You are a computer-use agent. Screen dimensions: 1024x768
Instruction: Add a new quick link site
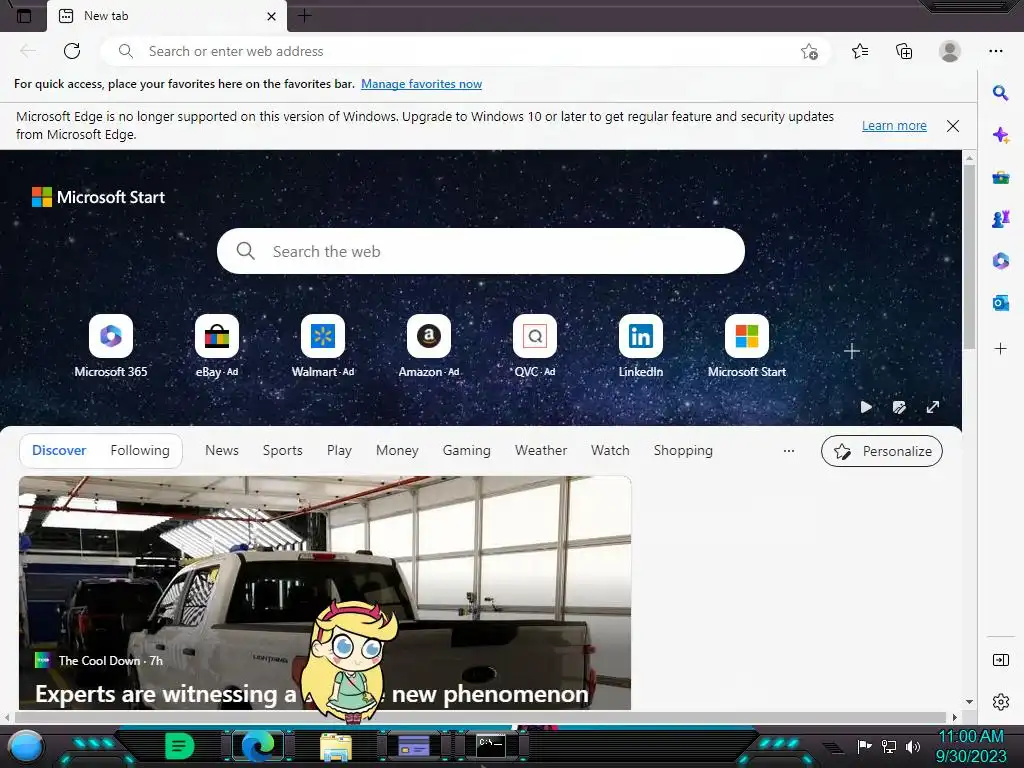click(x=852, y=351)
